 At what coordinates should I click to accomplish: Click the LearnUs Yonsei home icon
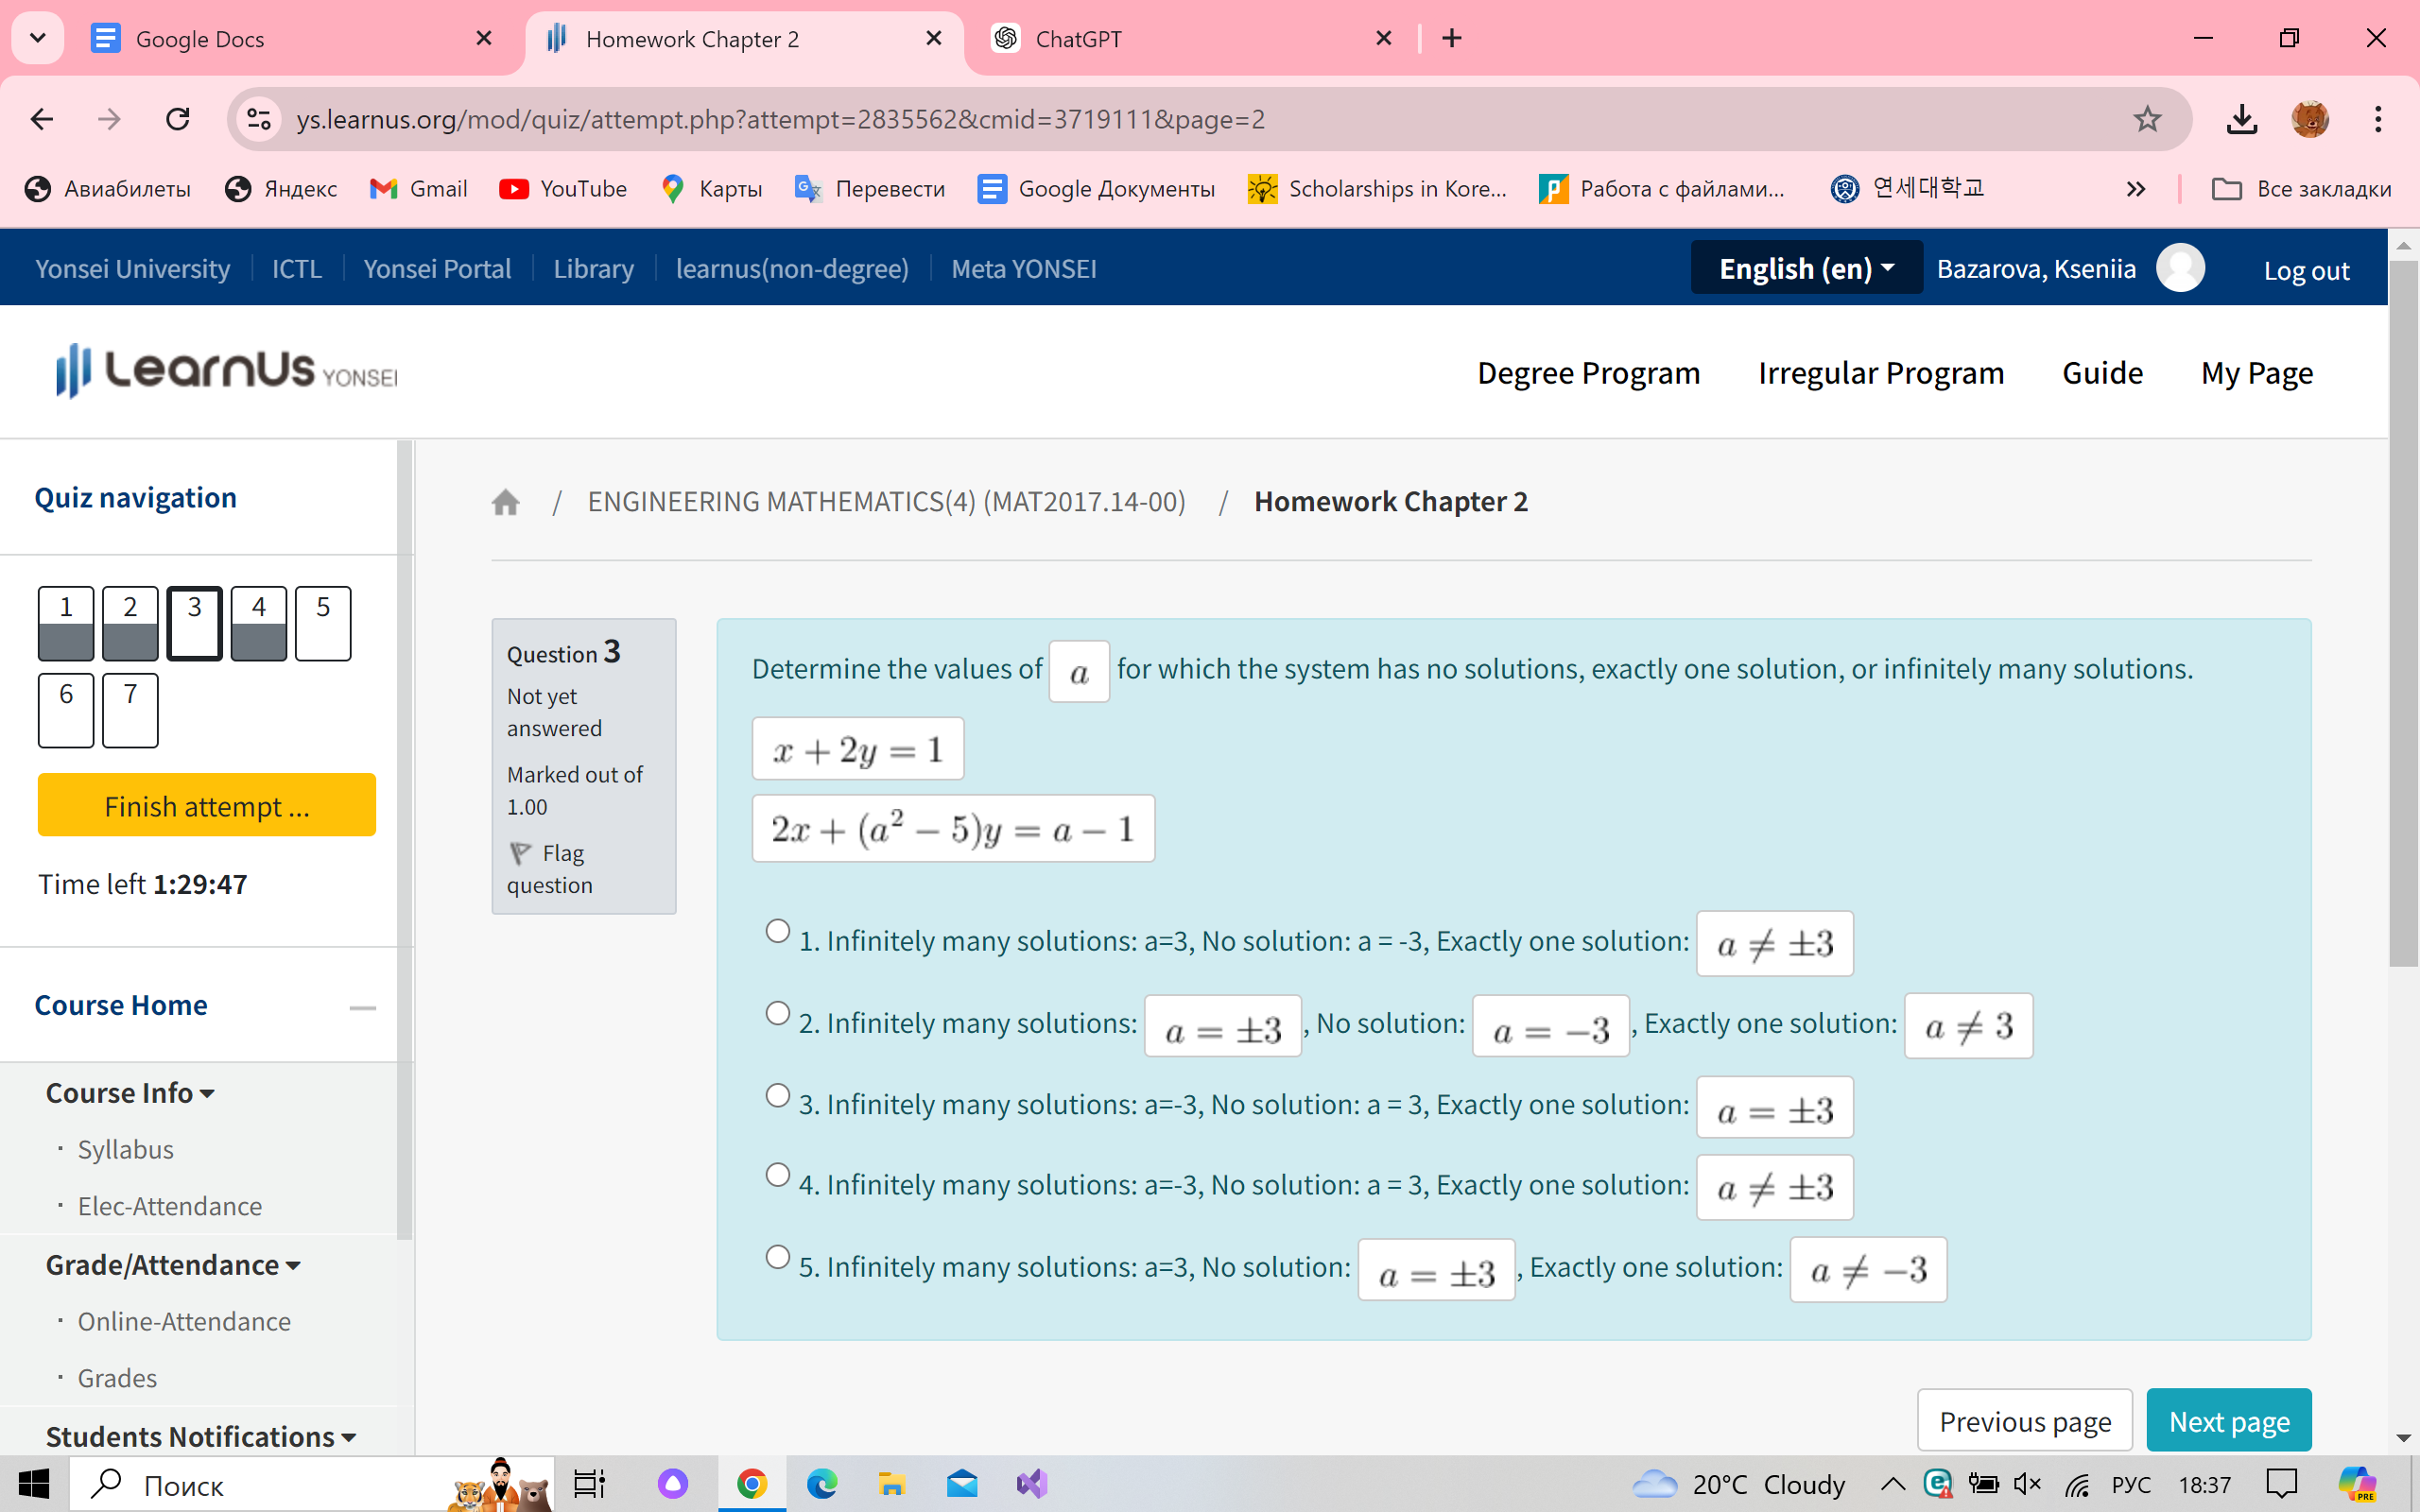[x=507, y=502]
